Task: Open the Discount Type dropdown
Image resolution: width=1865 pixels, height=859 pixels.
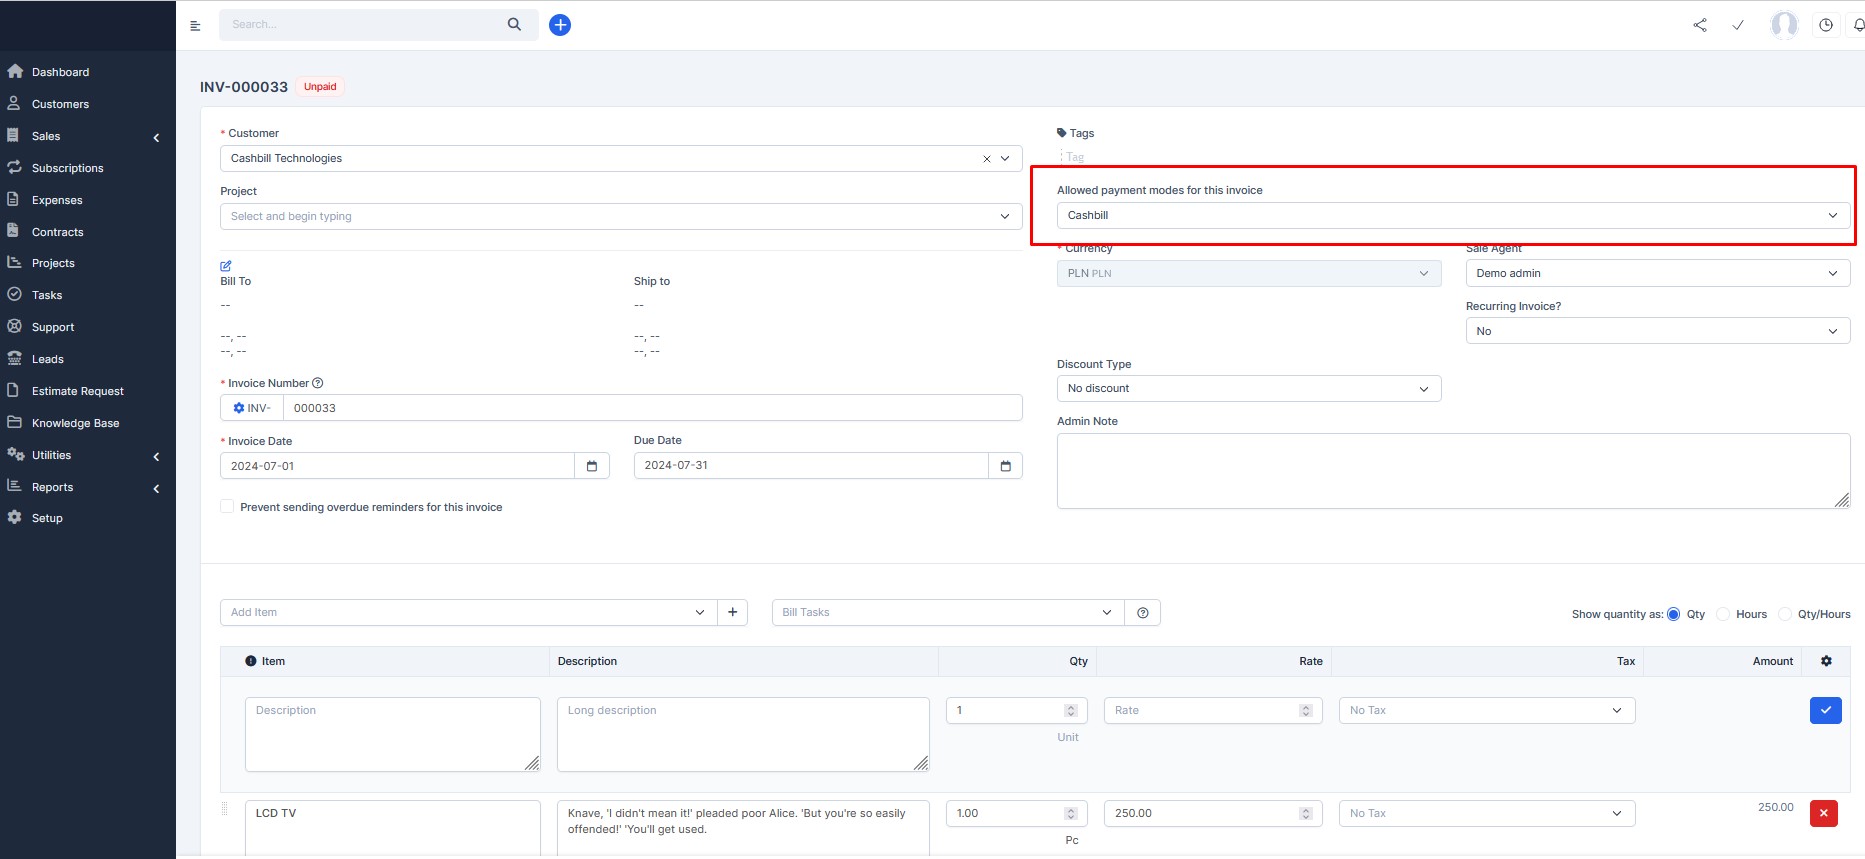Action: click(x=1248, y=388)
